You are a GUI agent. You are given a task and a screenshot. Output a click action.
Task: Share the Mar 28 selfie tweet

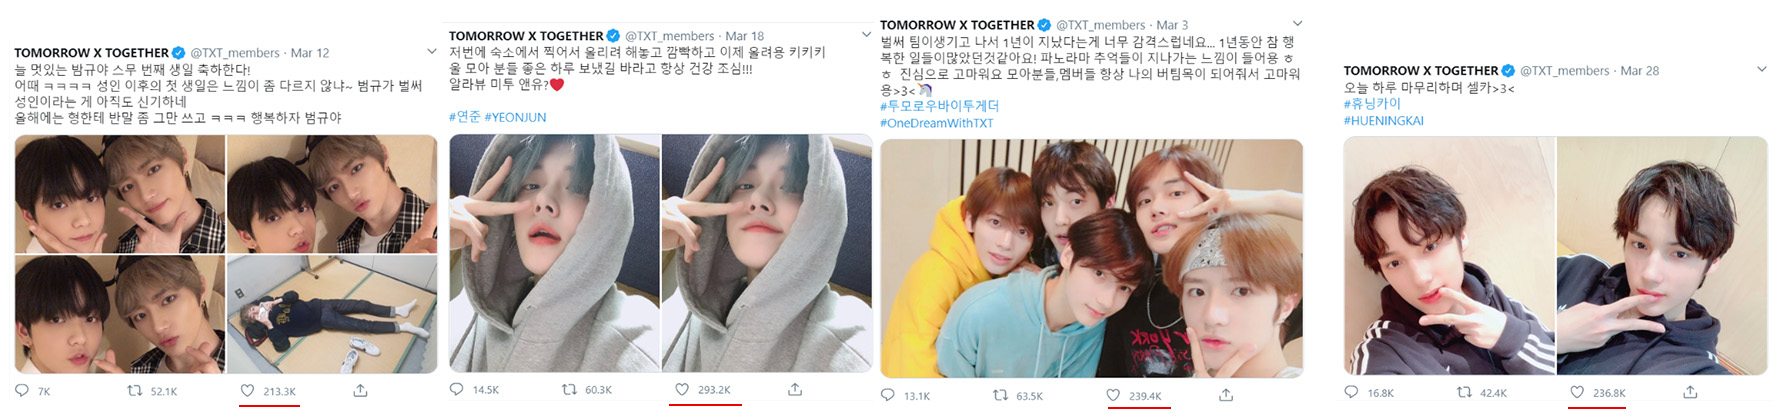pos(1690,392)
